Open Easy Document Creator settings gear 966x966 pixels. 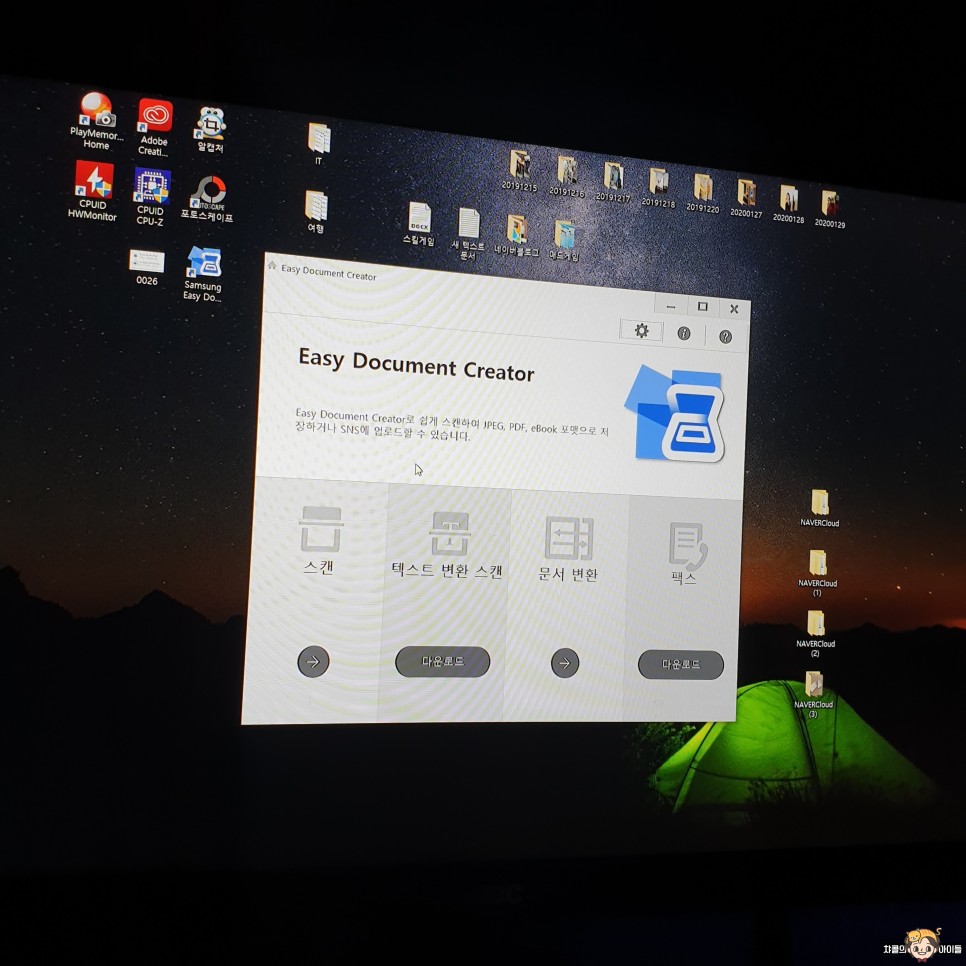[641, 331]
